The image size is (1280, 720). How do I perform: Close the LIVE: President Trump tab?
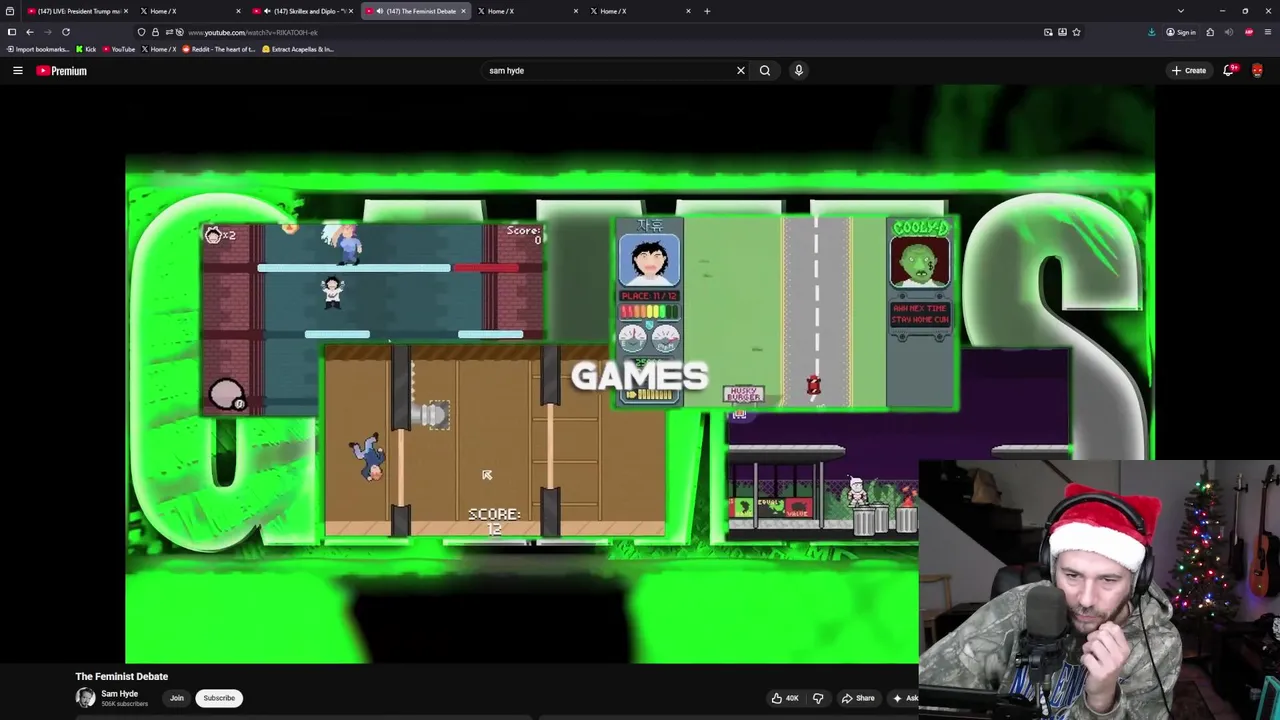tap(125, 11)
